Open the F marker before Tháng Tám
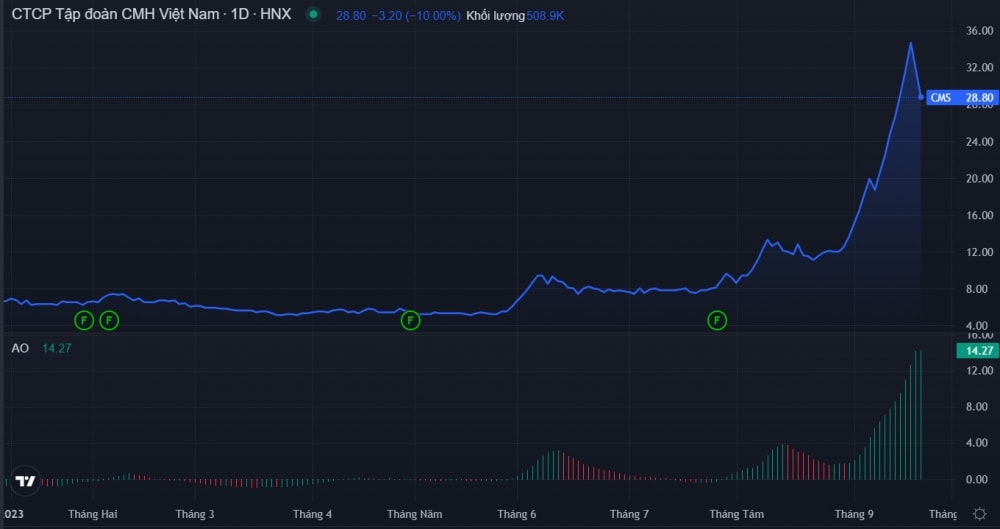This screenshot has width=1000, height=529. tap(717, 320)
